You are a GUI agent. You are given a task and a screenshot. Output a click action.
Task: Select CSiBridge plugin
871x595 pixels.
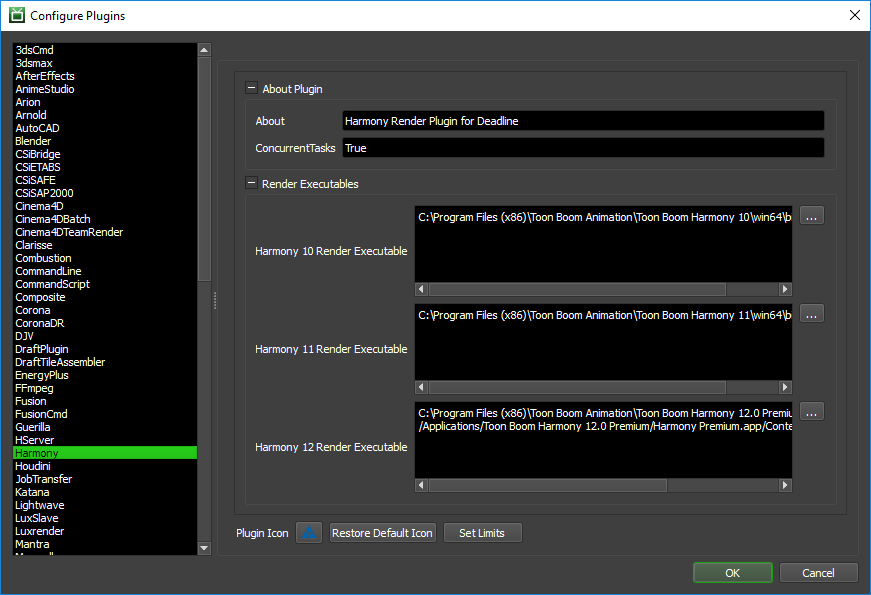[x=104, y=154]
